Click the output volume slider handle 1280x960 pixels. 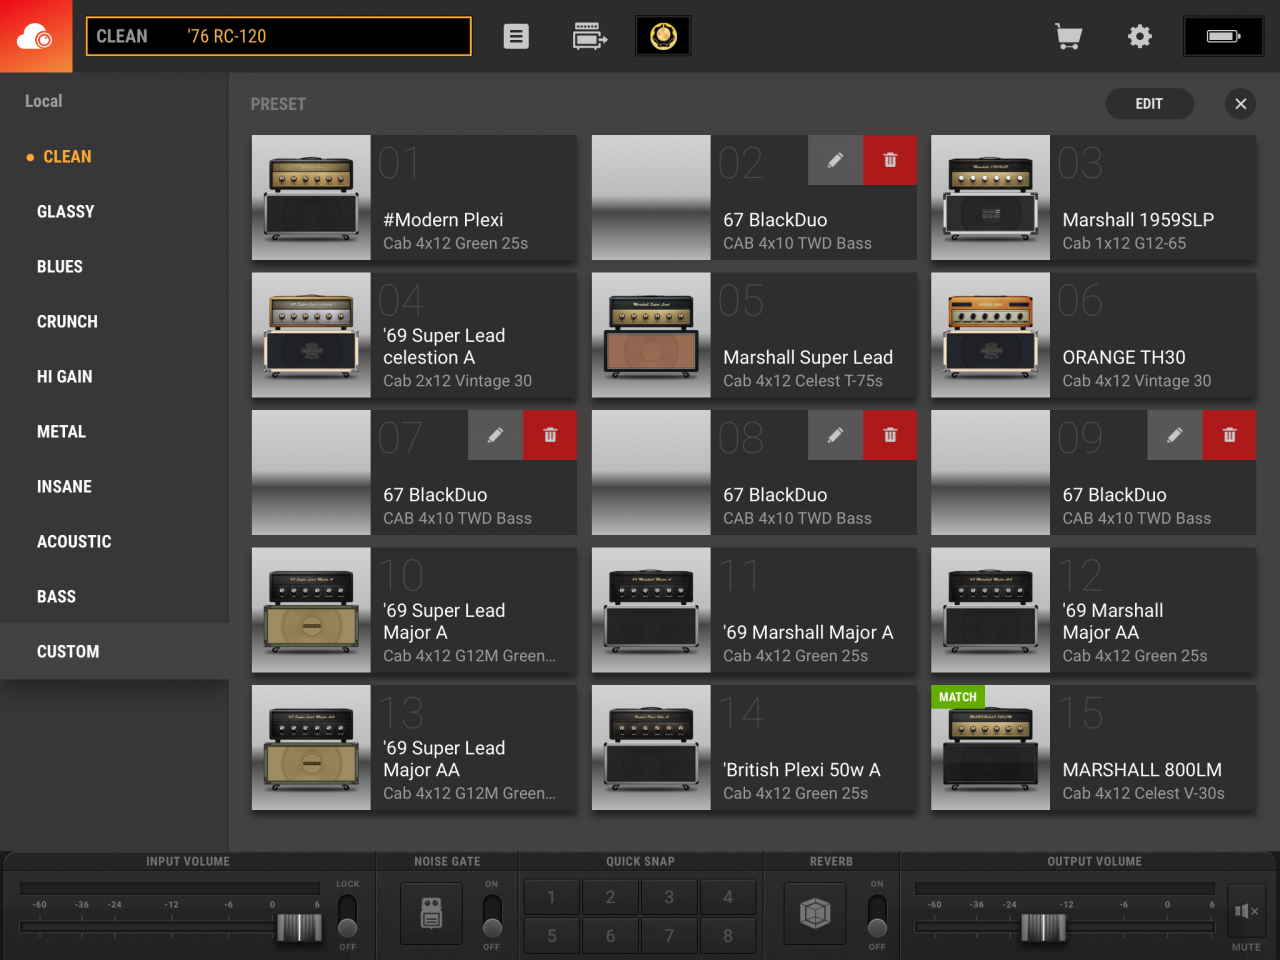[x=1043, y=928]
